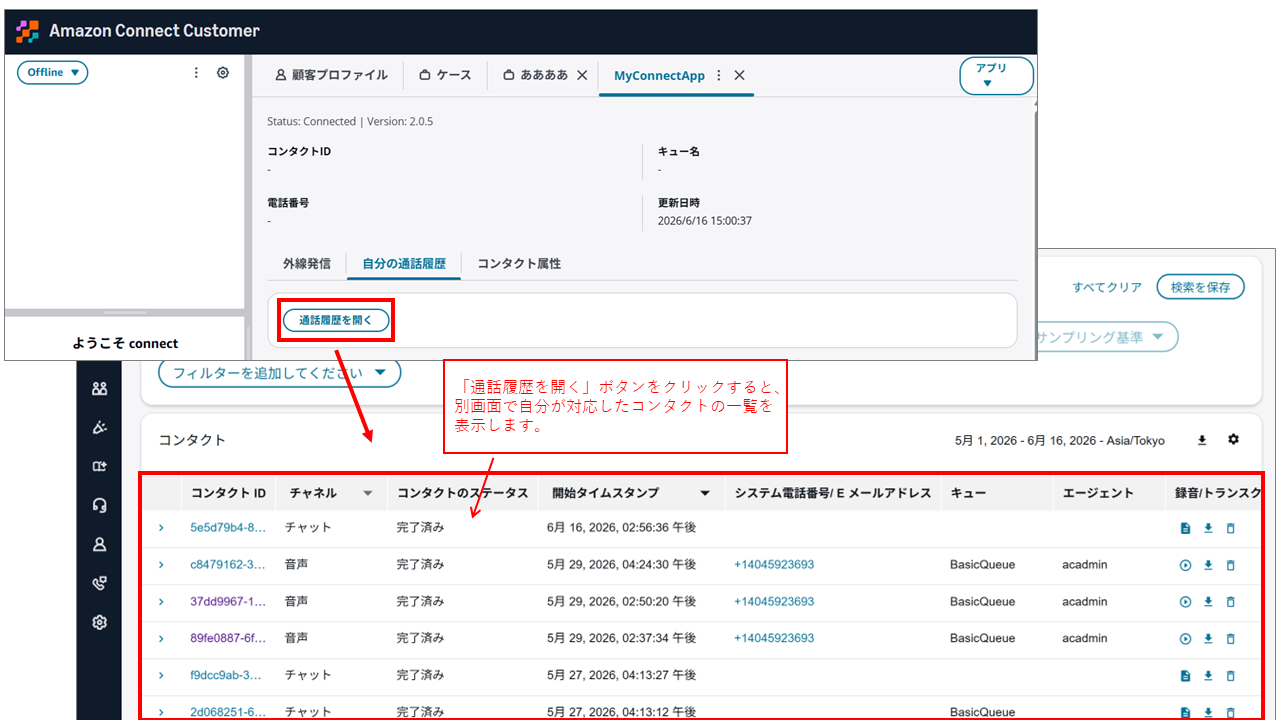Expand contact row f9dcc9ab
Screen dimensions: 1280x720
click(x=160, y=676)
